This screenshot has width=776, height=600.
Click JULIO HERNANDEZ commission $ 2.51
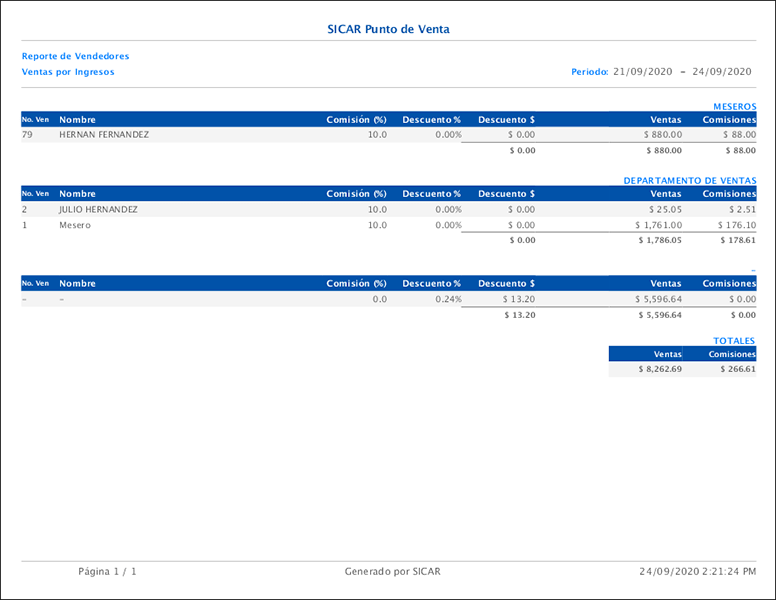click(x=742, y=209)
